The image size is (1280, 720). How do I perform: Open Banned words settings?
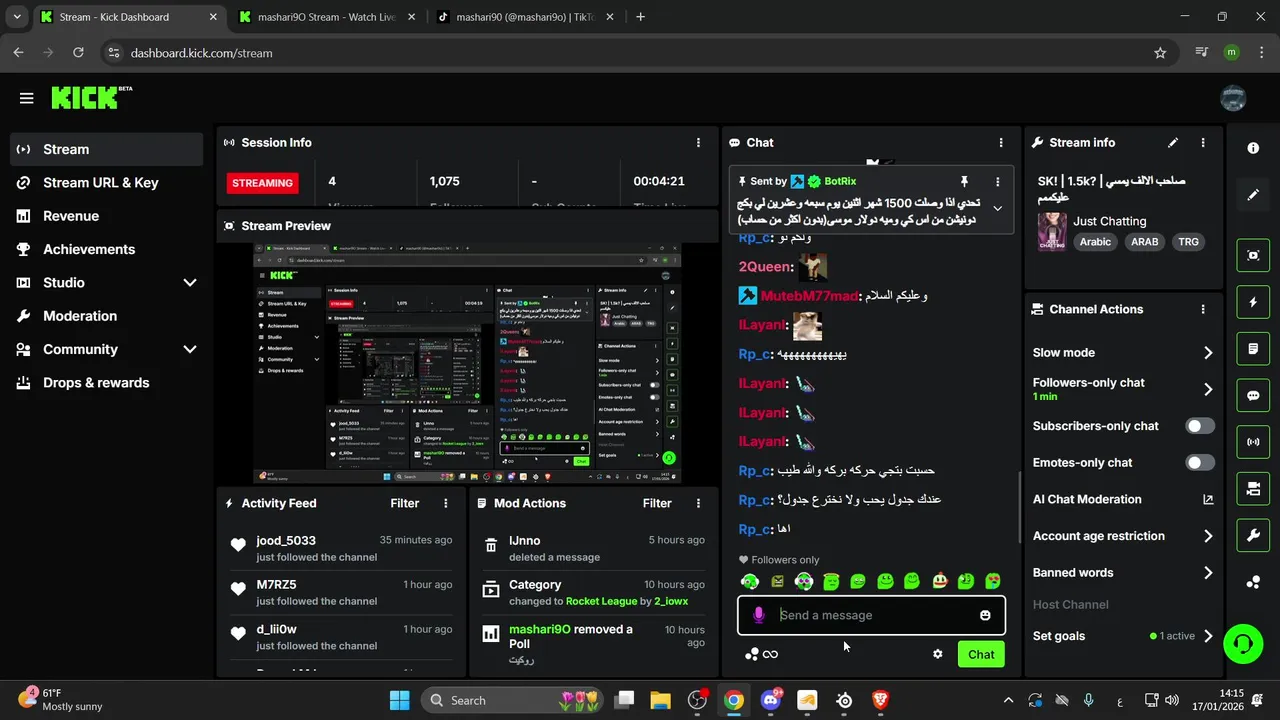1123,573
